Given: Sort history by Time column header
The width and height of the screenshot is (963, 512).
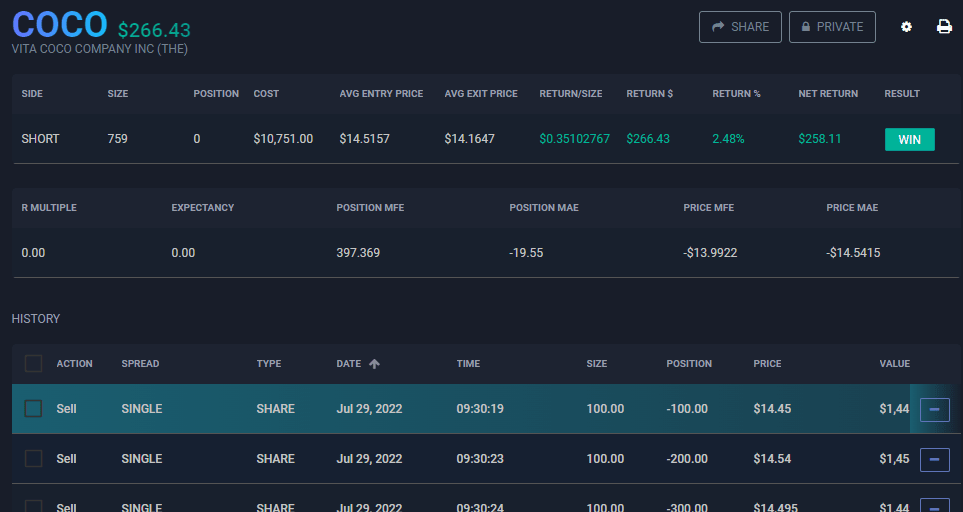Looking at the screenshot, I should tap(469, 364).
